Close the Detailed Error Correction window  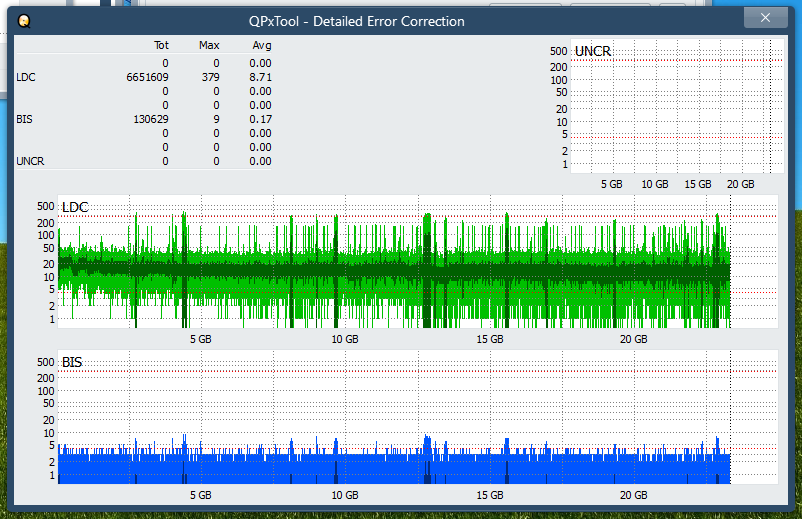tap(765, 18)
